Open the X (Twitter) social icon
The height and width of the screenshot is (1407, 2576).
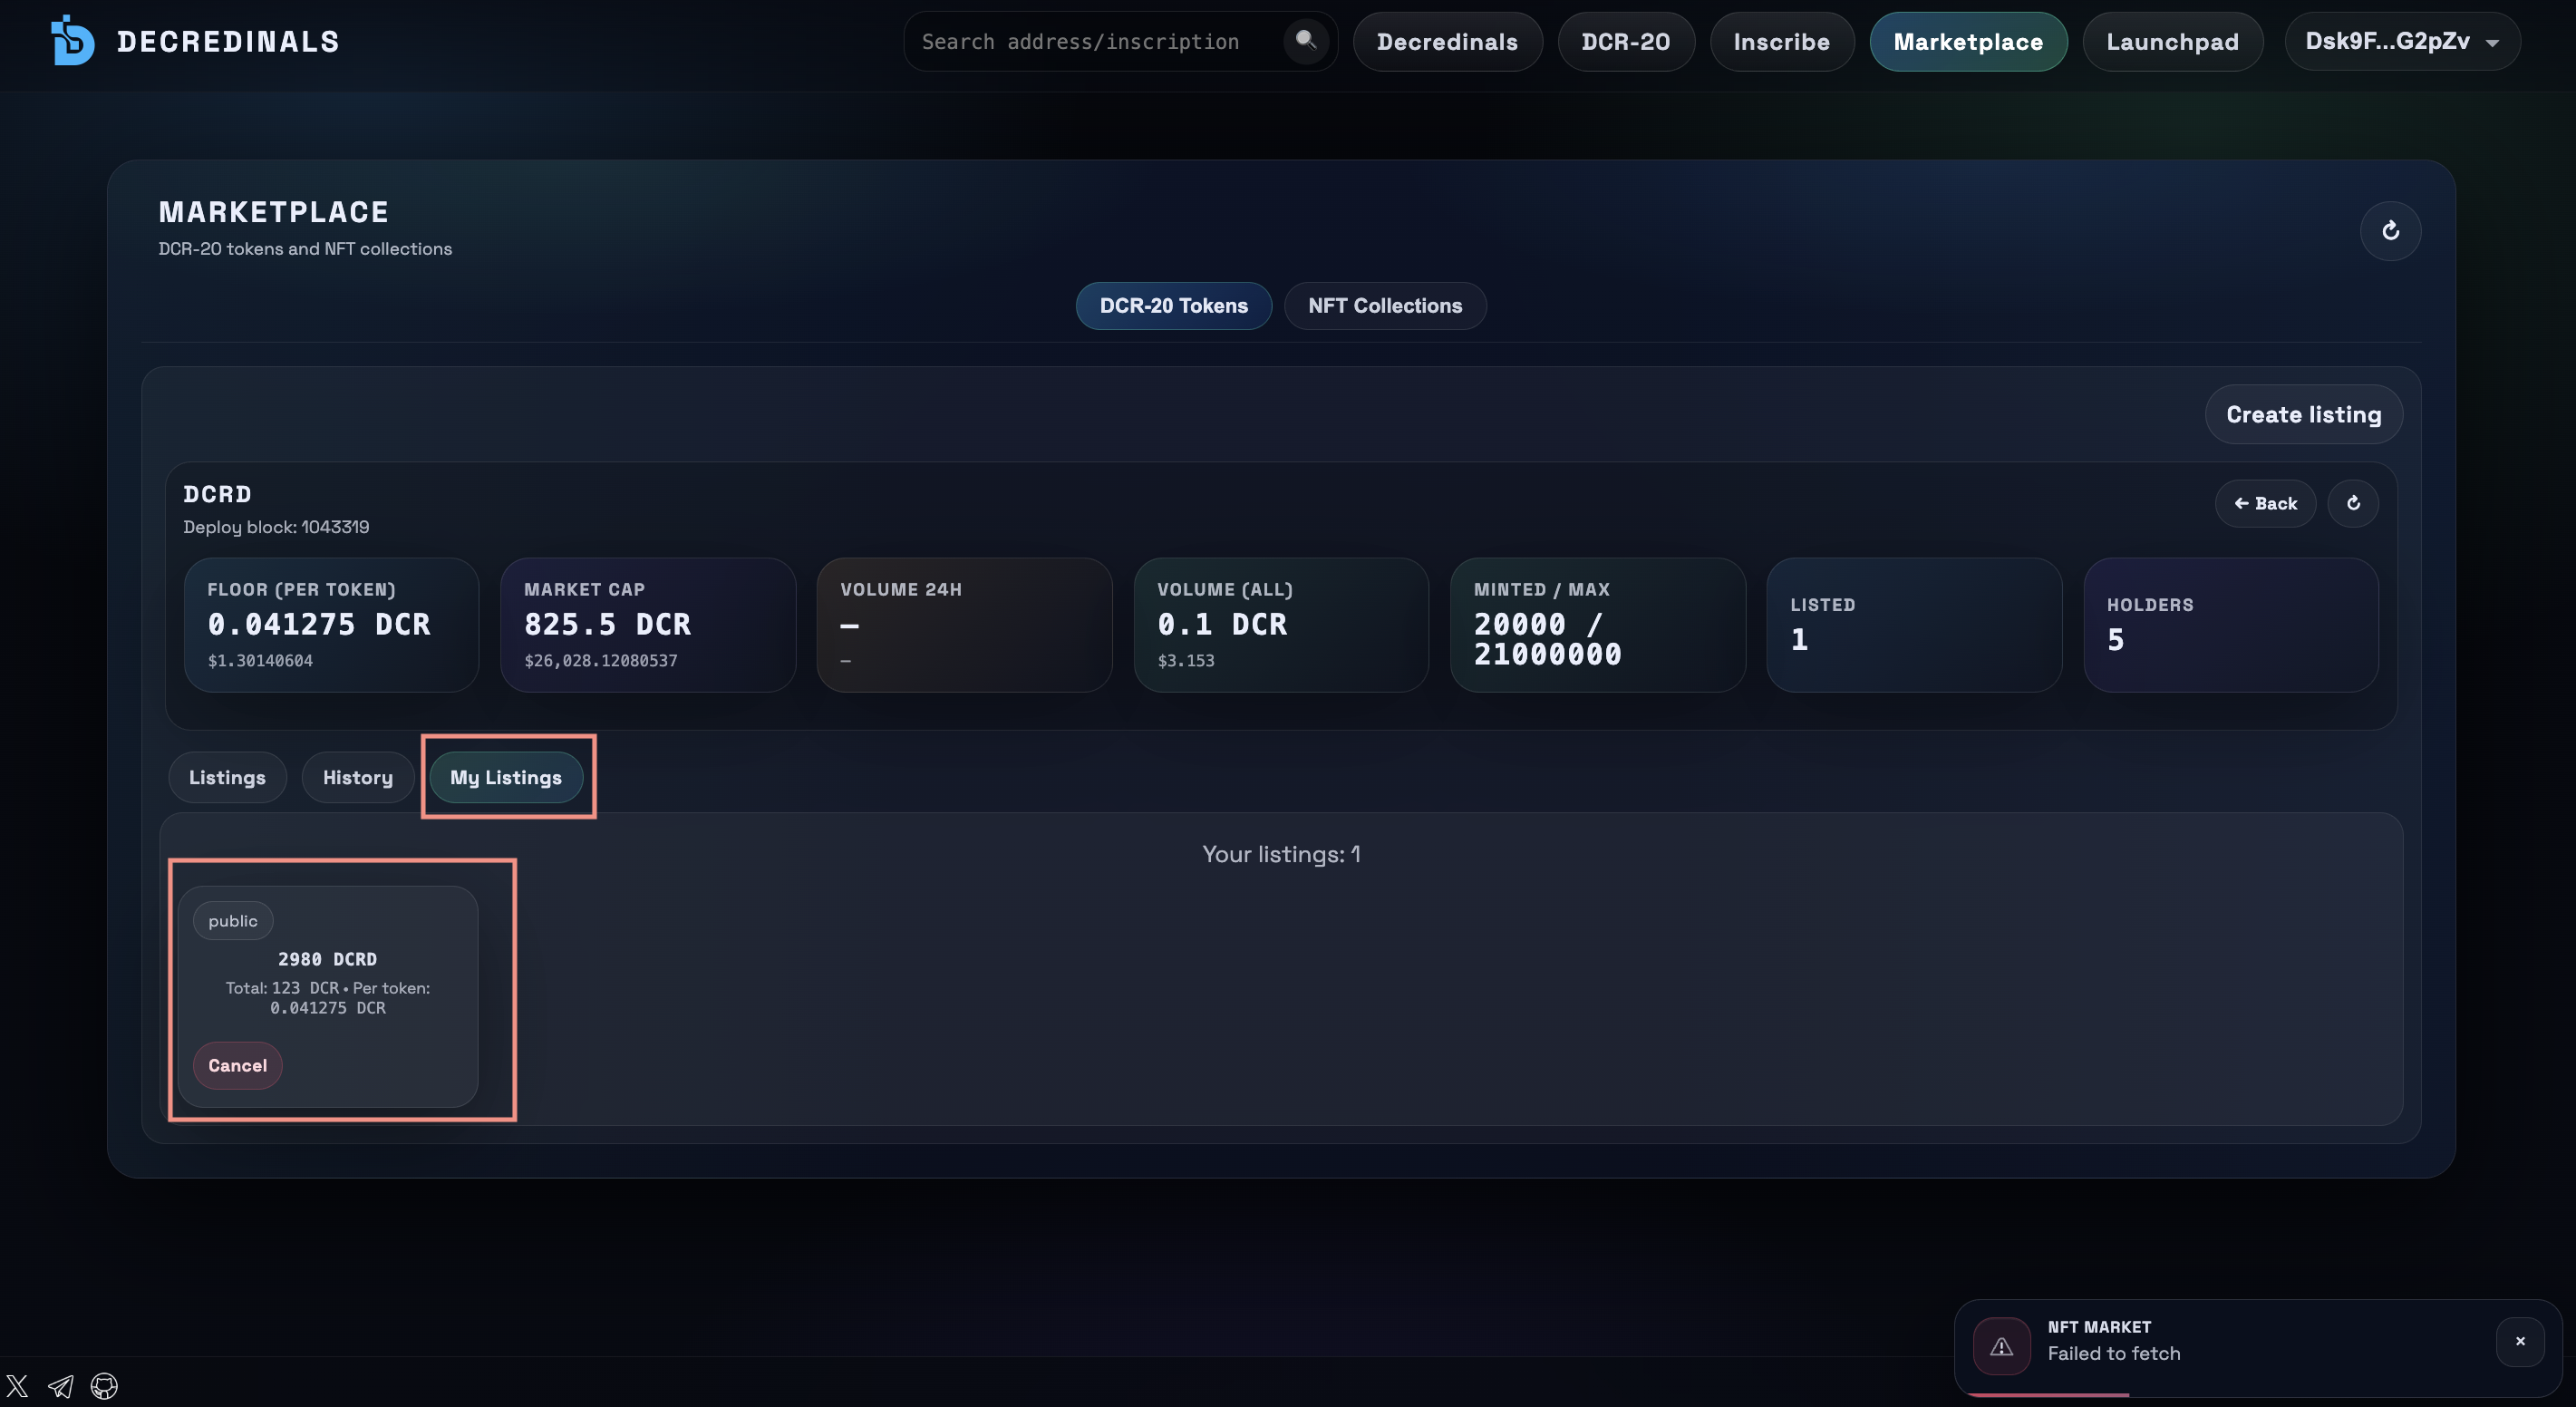16,1386
